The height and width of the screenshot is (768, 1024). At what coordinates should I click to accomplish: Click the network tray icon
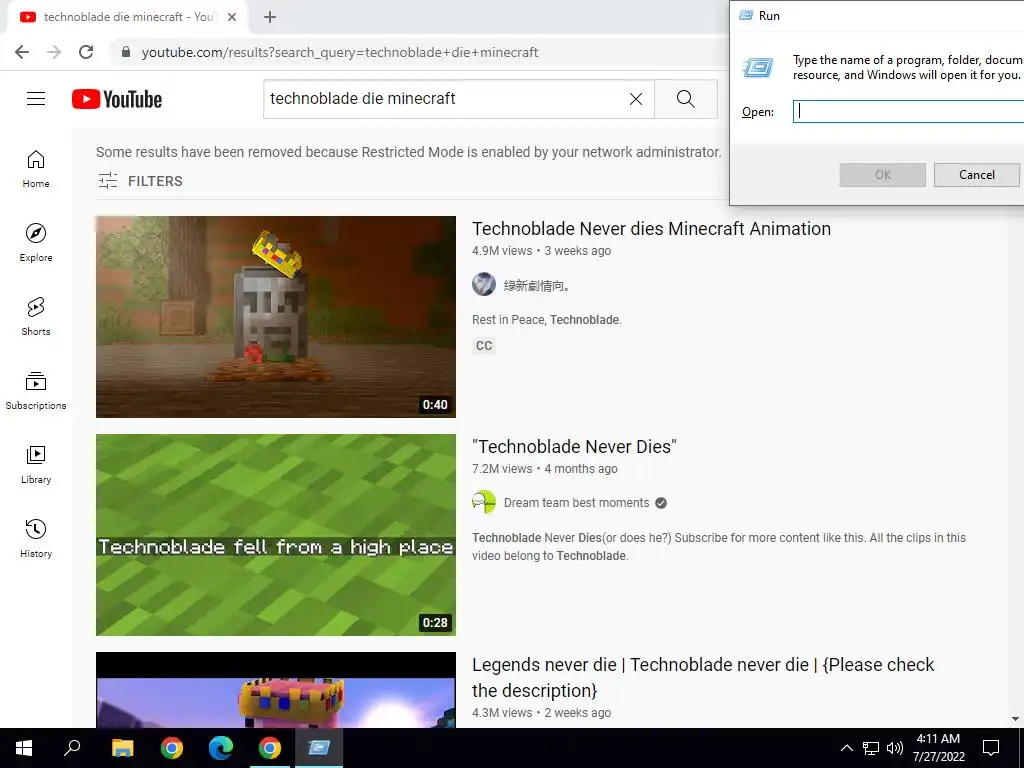click(x=871, y=748)
